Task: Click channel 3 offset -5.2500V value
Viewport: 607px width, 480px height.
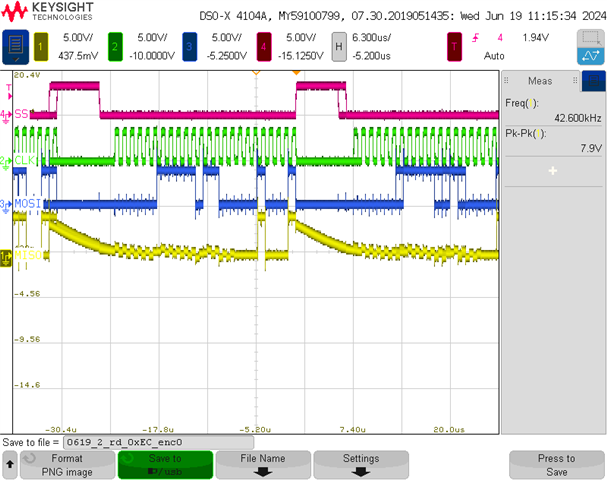Action: [x=227, y=56]
